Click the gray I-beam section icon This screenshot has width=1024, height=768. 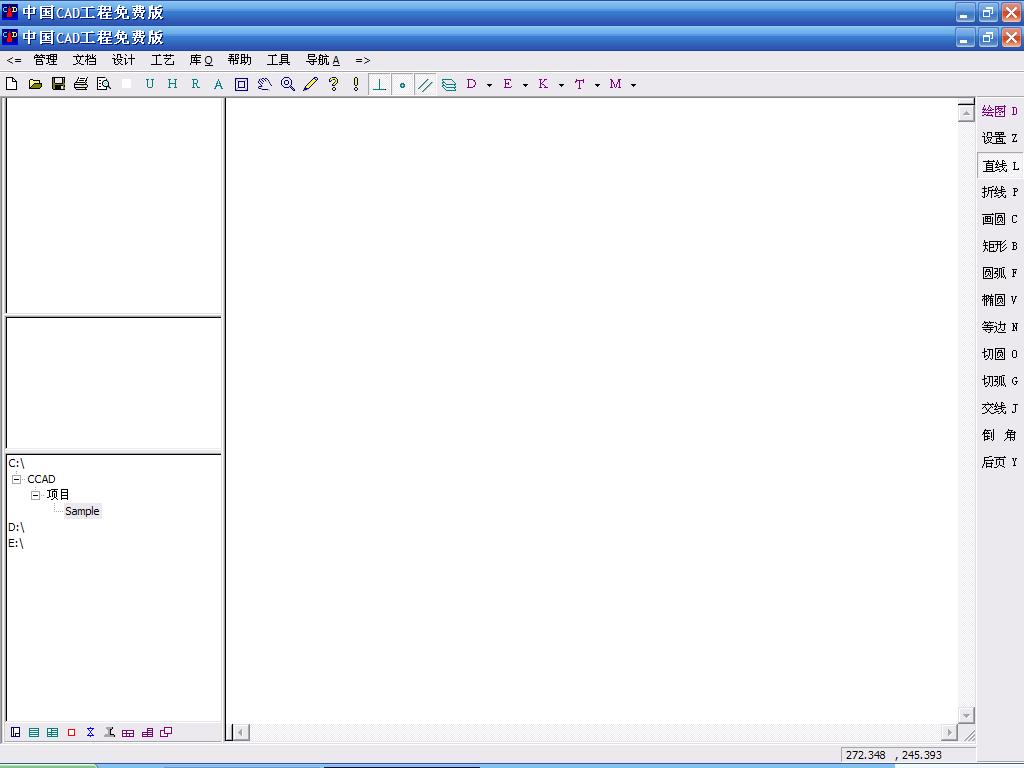(110, 732)
